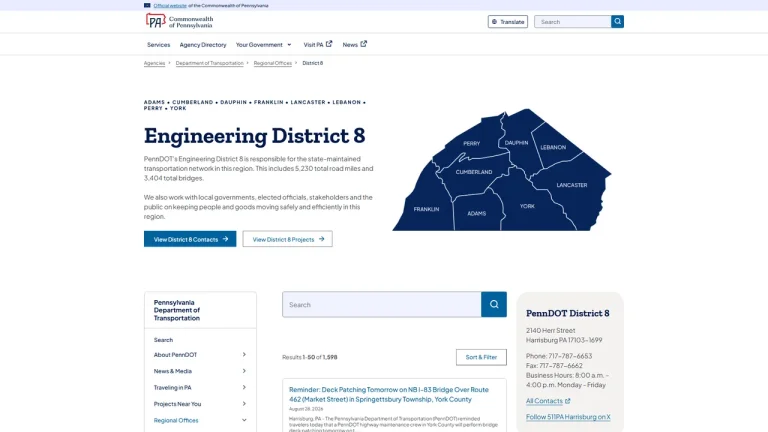
Task: Collapse the Regional Offices chevron
Action: (244, 420)
